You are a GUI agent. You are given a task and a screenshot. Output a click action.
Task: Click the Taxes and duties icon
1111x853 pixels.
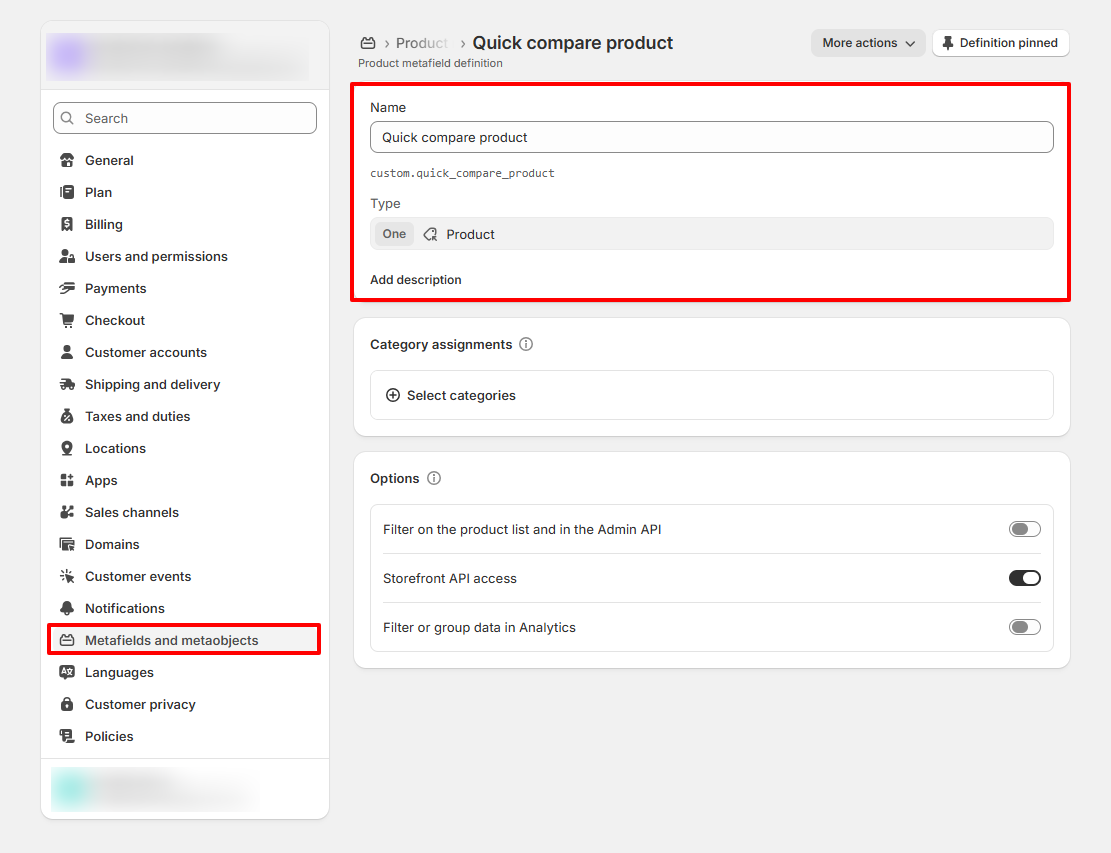tap(67, 416)
